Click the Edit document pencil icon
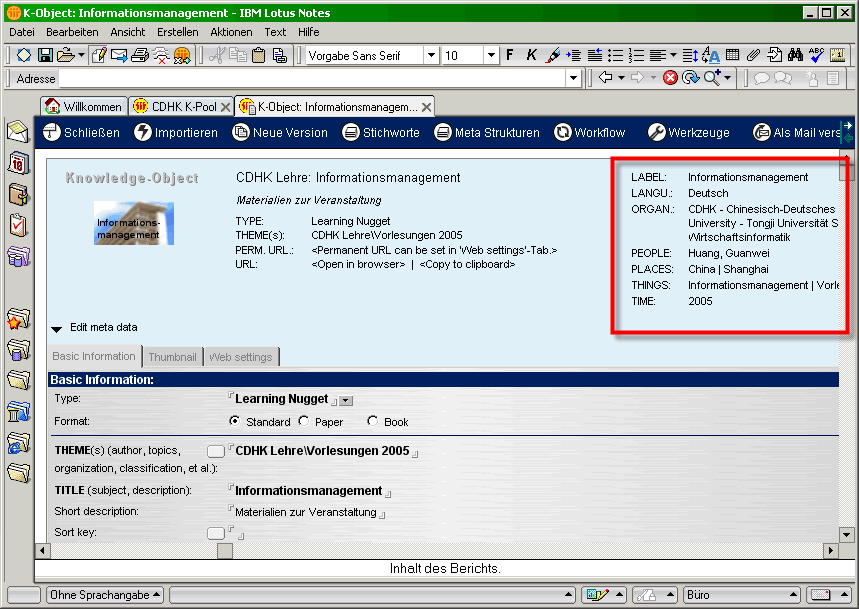The height and width of the screenshot is (609, 859). (x=99, y=55)
